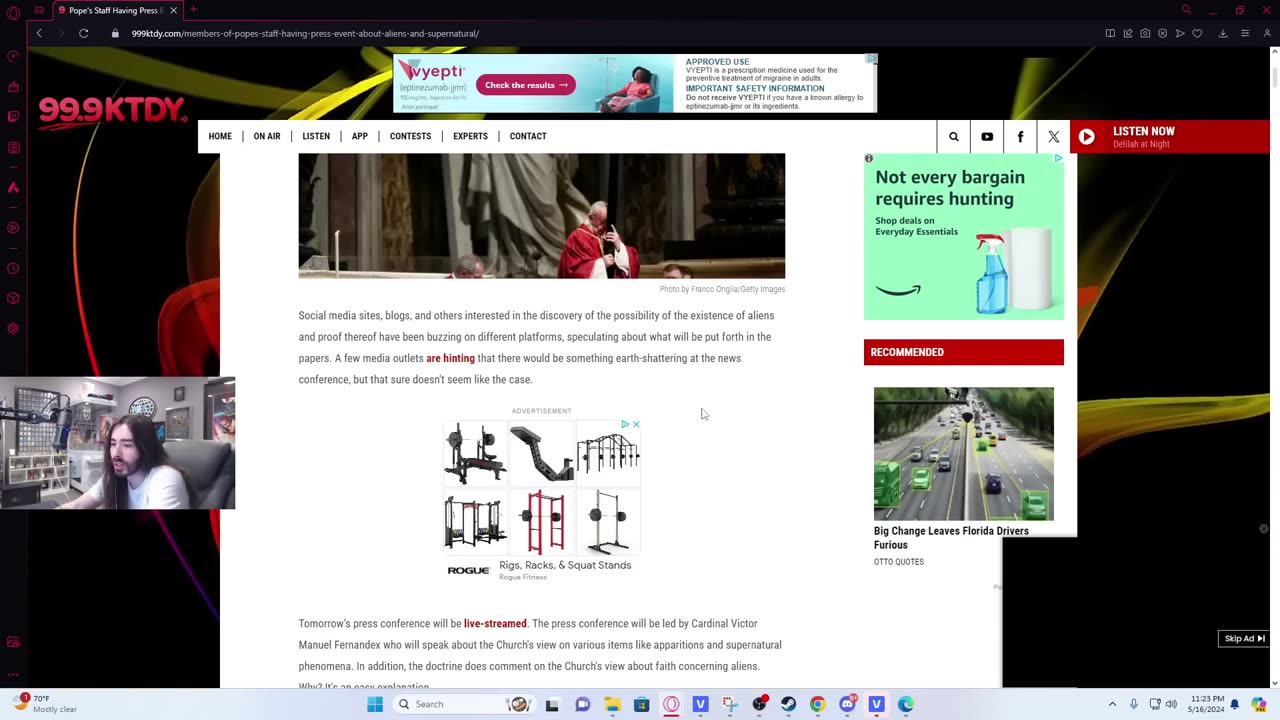Open the station's Facebook icon
The width and height of the screenshot is (1280, 720).
point(1020,137)
